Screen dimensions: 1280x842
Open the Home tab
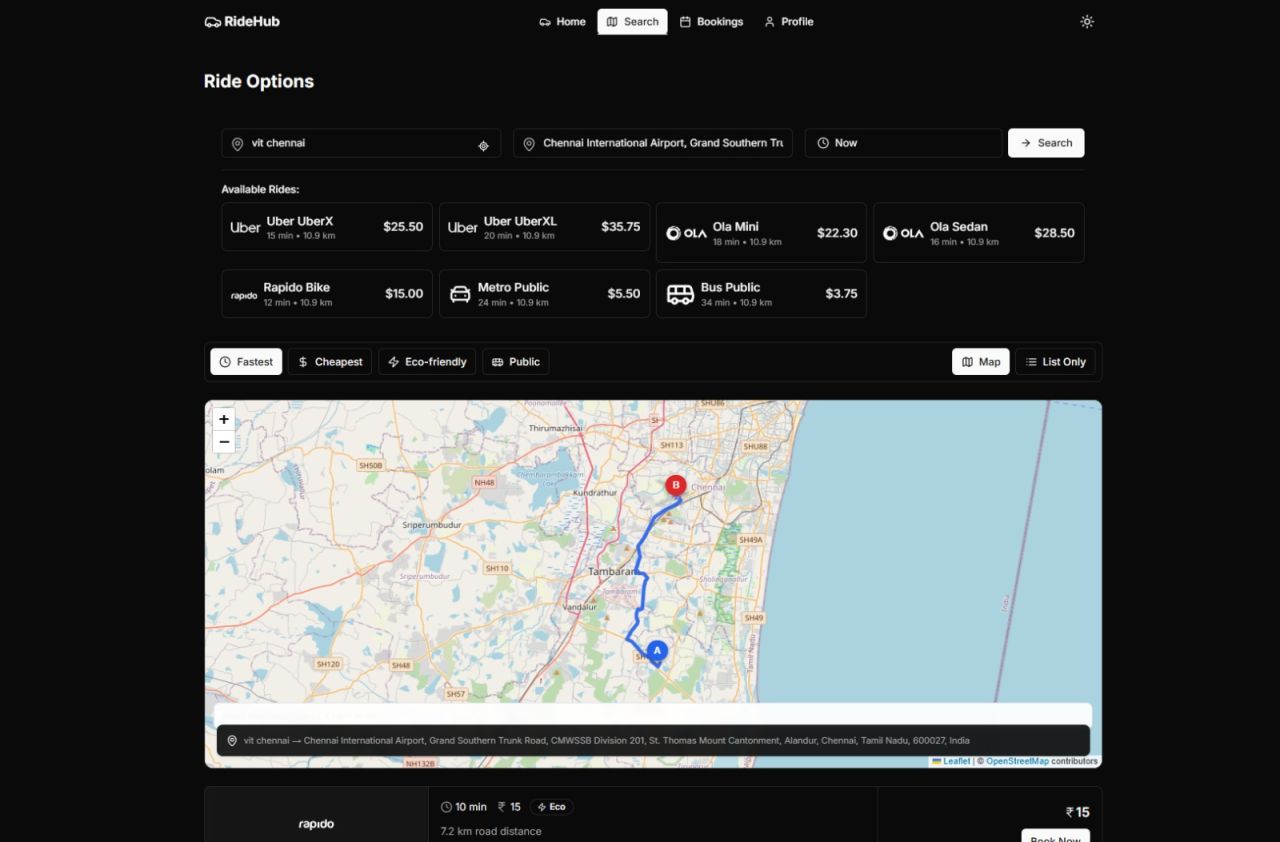[x=562, y=21]
